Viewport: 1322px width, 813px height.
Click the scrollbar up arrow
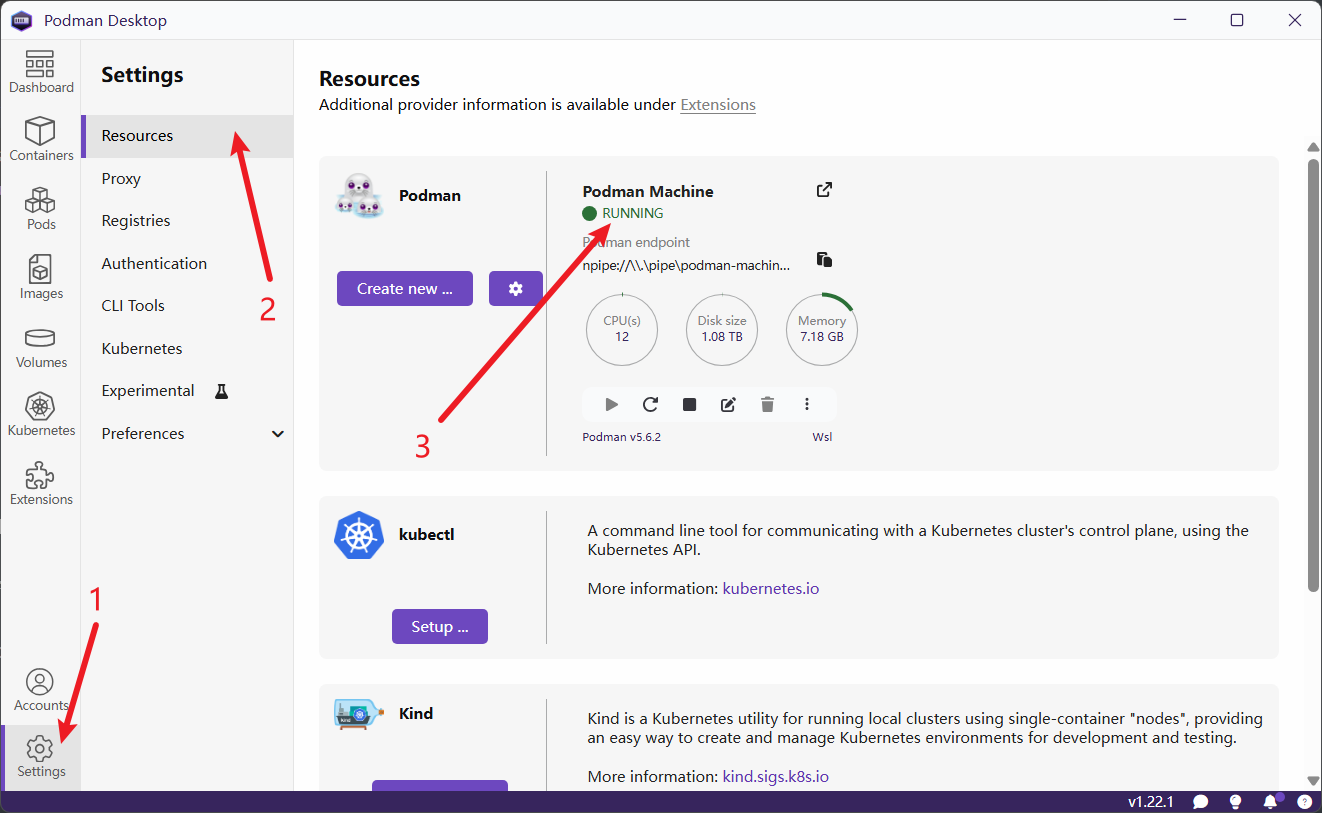pos(1313,147)
